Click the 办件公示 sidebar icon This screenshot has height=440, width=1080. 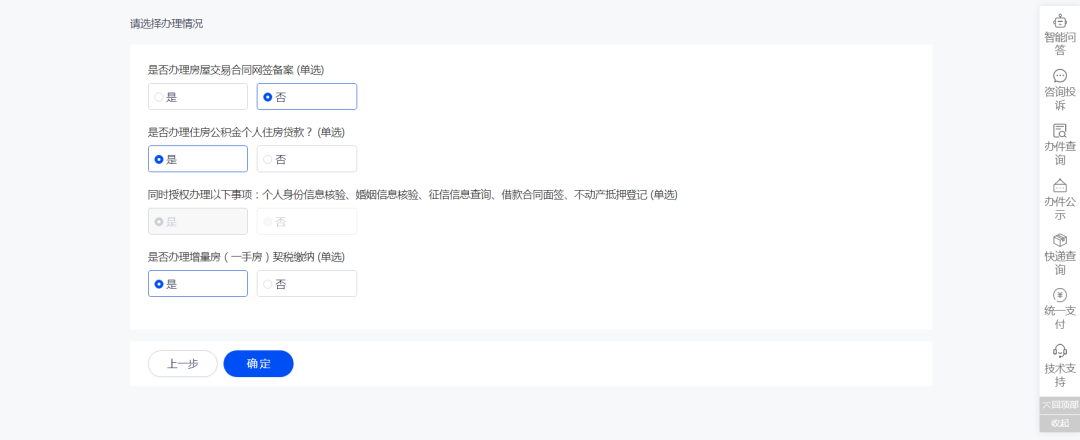pos(1060,185)
